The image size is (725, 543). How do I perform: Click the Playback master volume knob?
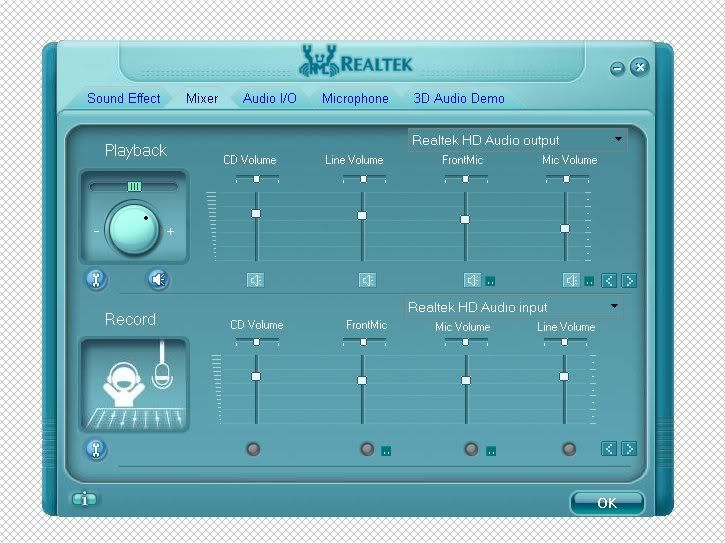(x=134, y=229)
